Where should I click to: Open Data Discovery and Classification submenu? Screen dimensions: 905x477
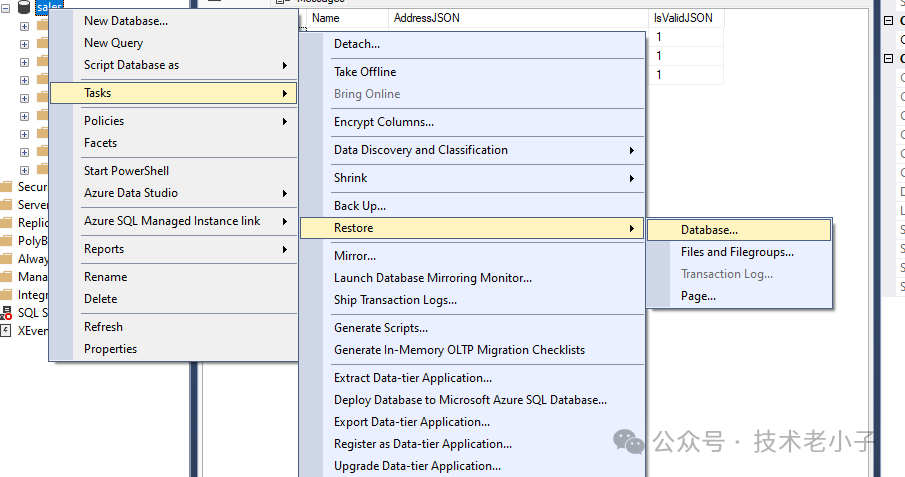(x=420, y=150)
